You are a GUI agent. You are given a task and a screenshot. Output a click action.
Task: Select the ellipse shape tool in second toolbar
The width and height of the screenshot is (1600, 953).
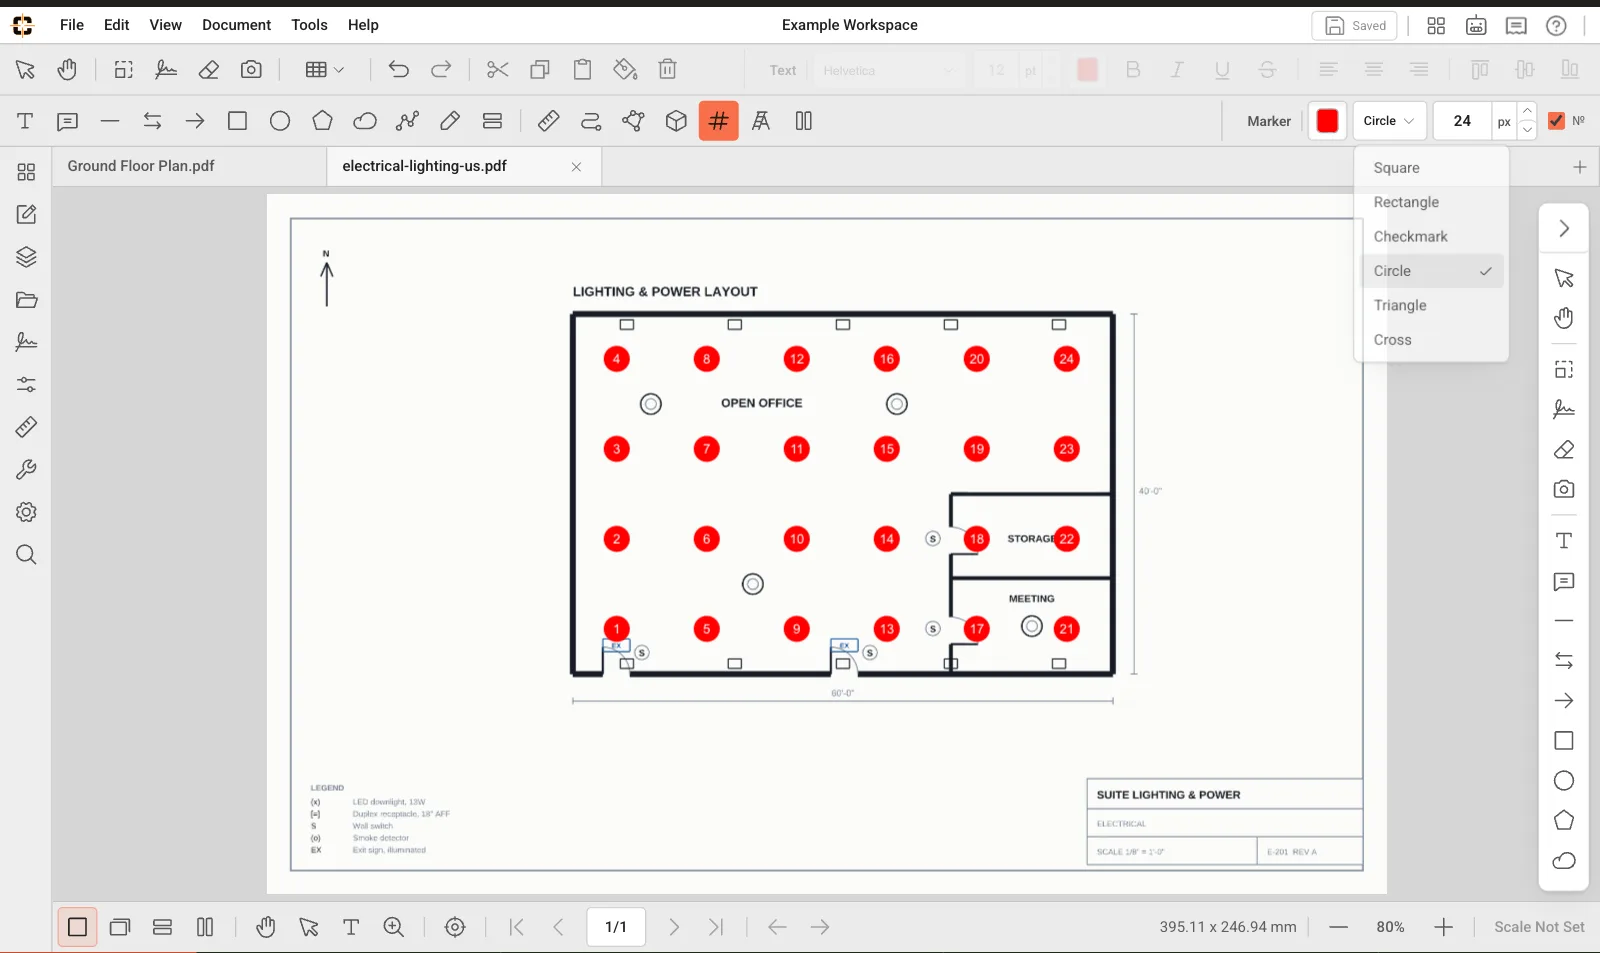(x=280, y=121)
